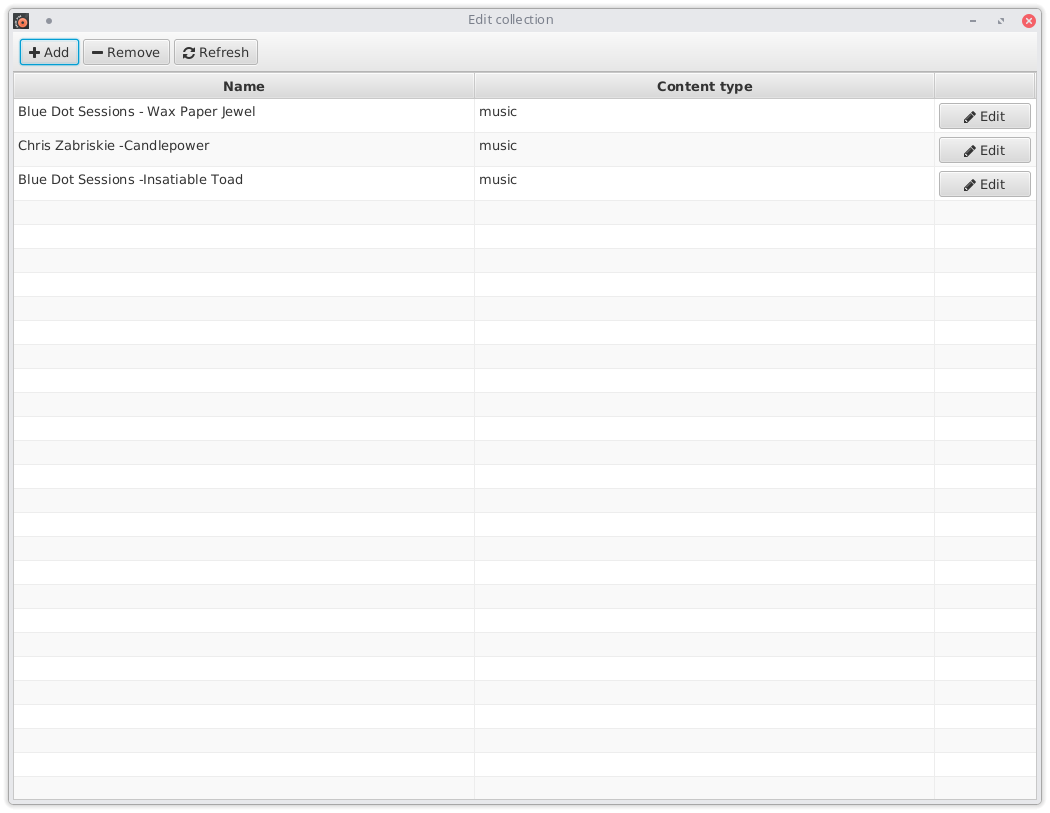1050x813 pixels.
Task: Refresh the collection list
Action: point(216,52)
